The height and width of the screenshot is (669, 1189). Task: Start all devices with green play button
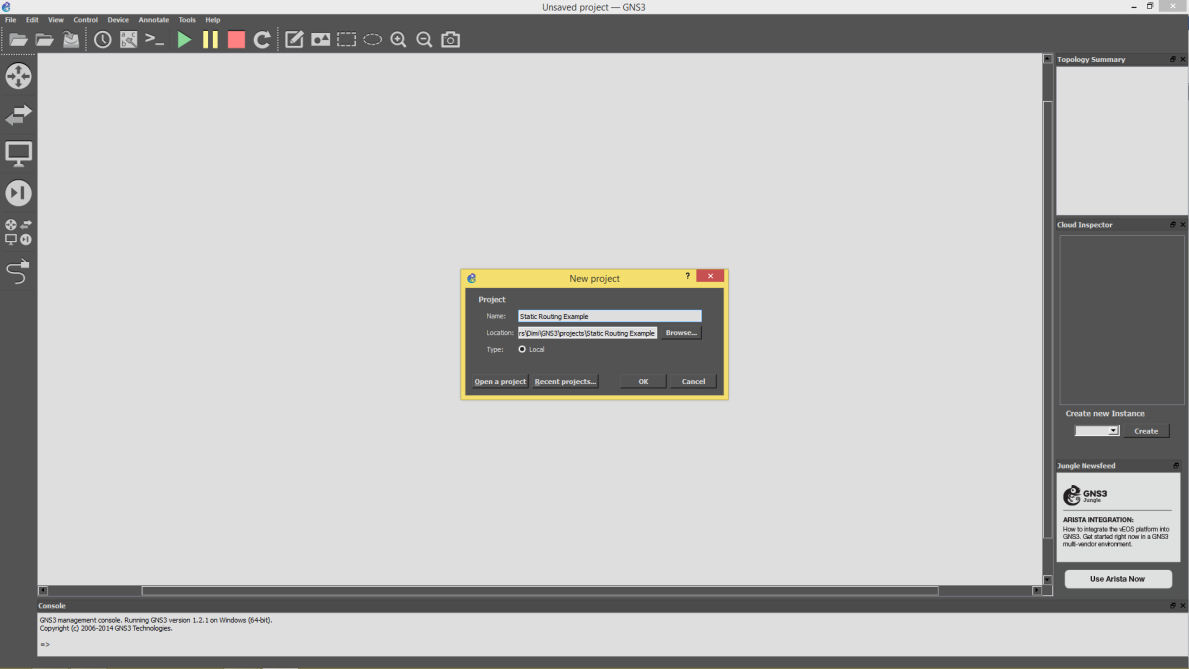pos(184,39)
